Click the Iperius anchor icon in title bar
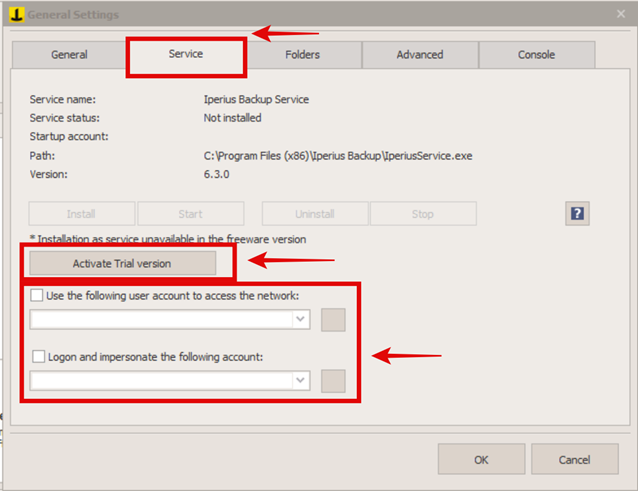638x491 pixels. [x=17, y=15]
